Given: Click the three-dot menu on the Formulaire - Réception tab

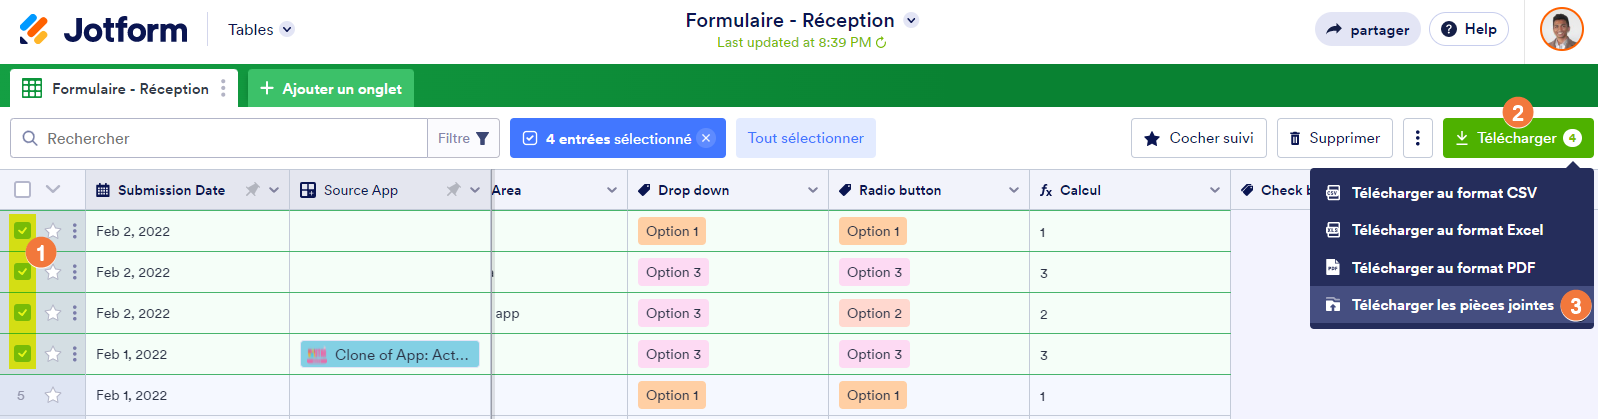Looking at the screenshot, I should (x=223, y=88).
